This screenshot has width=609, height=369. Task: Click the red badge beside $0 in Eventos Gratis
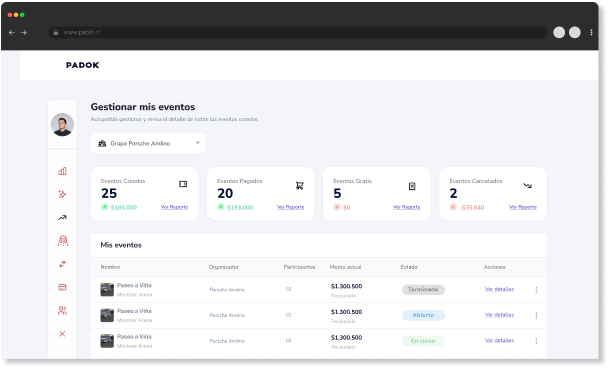pyautogui.click(x=337, y=207)
